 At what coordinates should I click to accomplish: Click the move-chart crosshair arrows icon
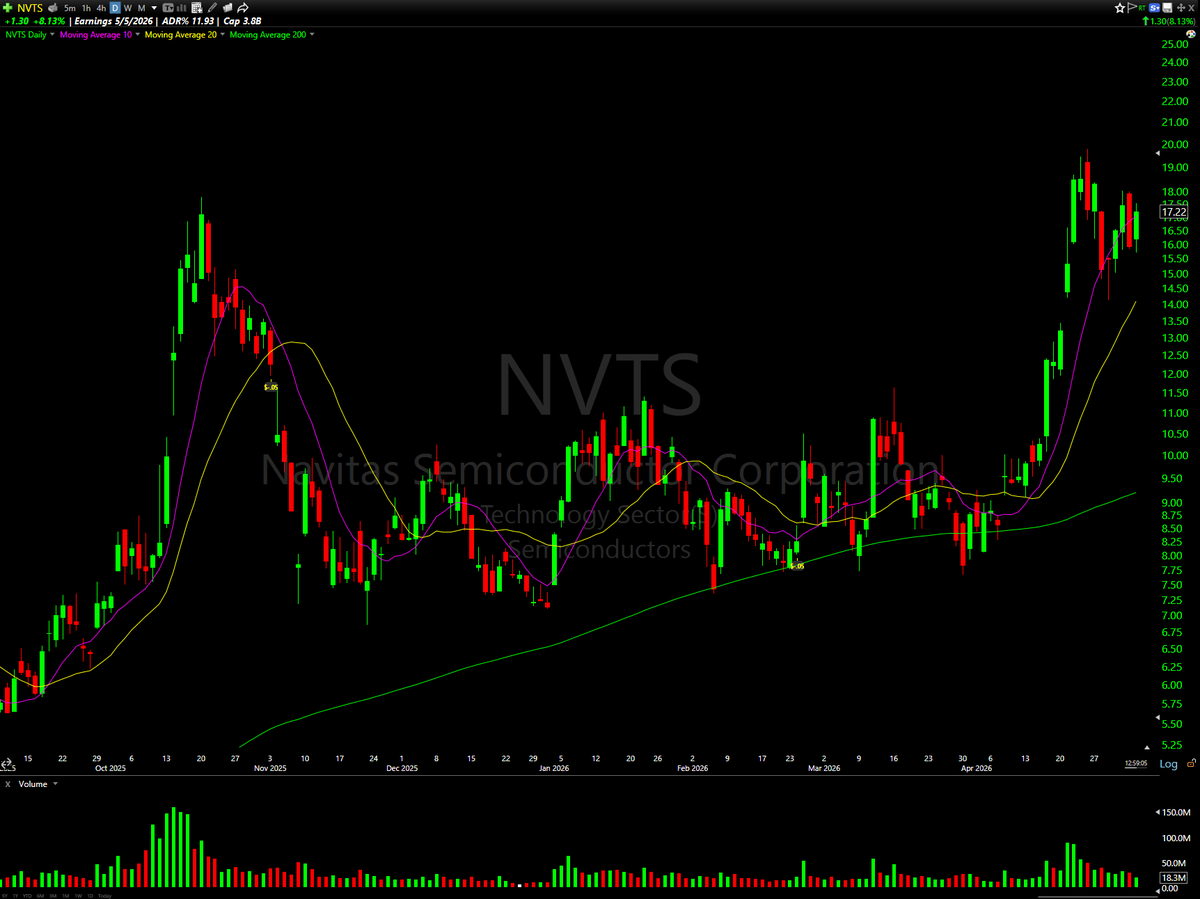point(1181,8)
